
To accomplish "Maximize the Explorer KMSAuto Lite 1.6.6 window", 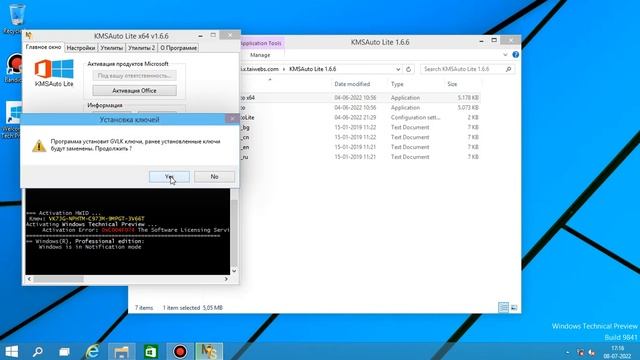I will (494, 40).
